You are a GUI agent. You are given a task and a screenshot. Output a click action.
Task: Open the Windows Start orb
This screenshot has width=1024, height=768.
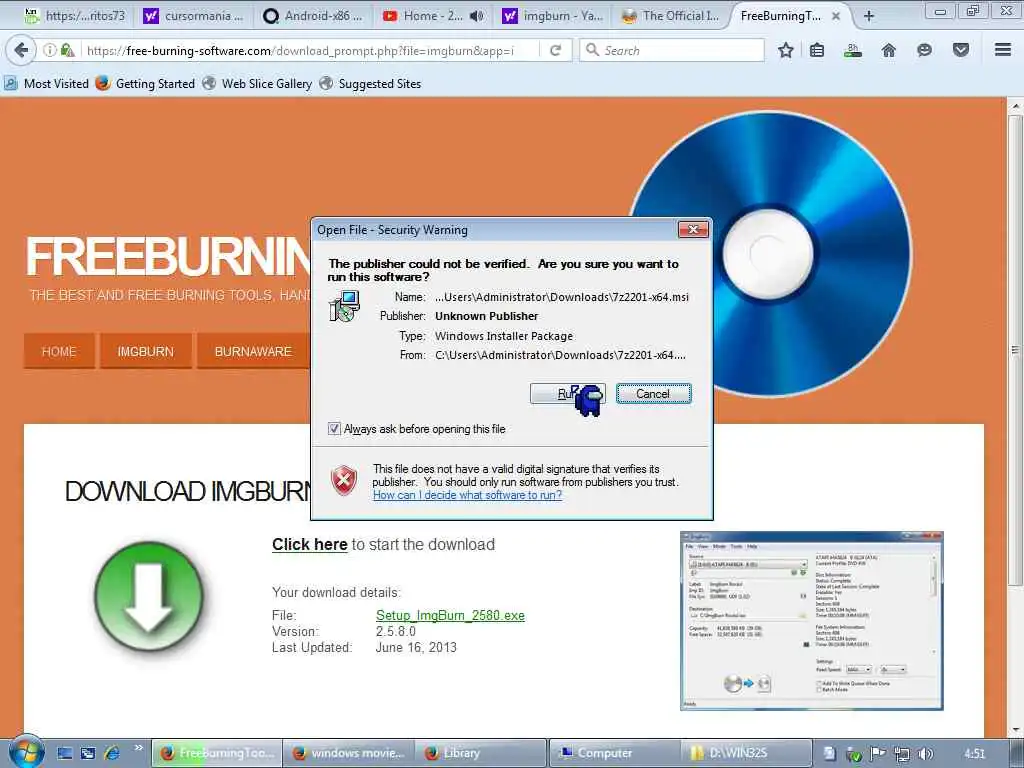tap(27, 752)
